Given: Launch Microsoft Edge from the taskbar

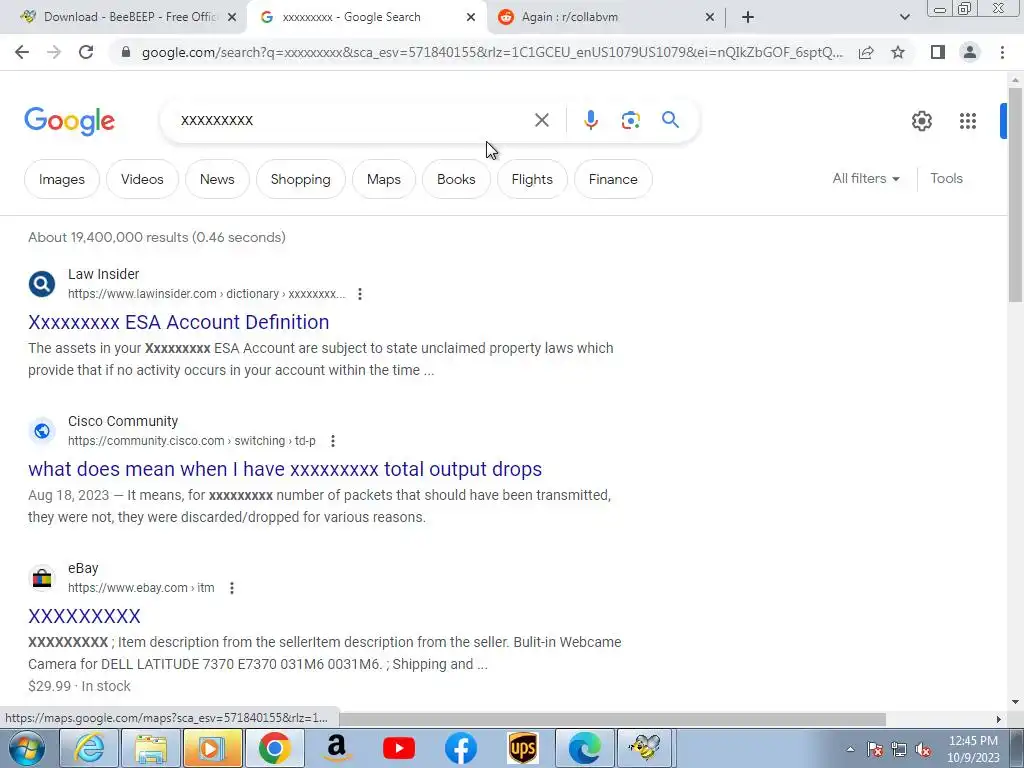Looking at the screenshot, I should click(584, 748).
